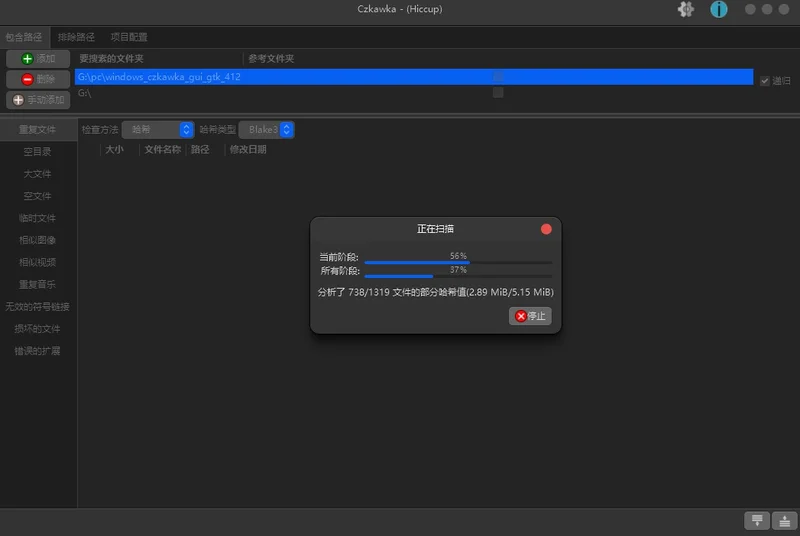Toggle bottom panel with left bottom-right icon
The height and width of the screenshot is (536, 800).
(757, 520)
